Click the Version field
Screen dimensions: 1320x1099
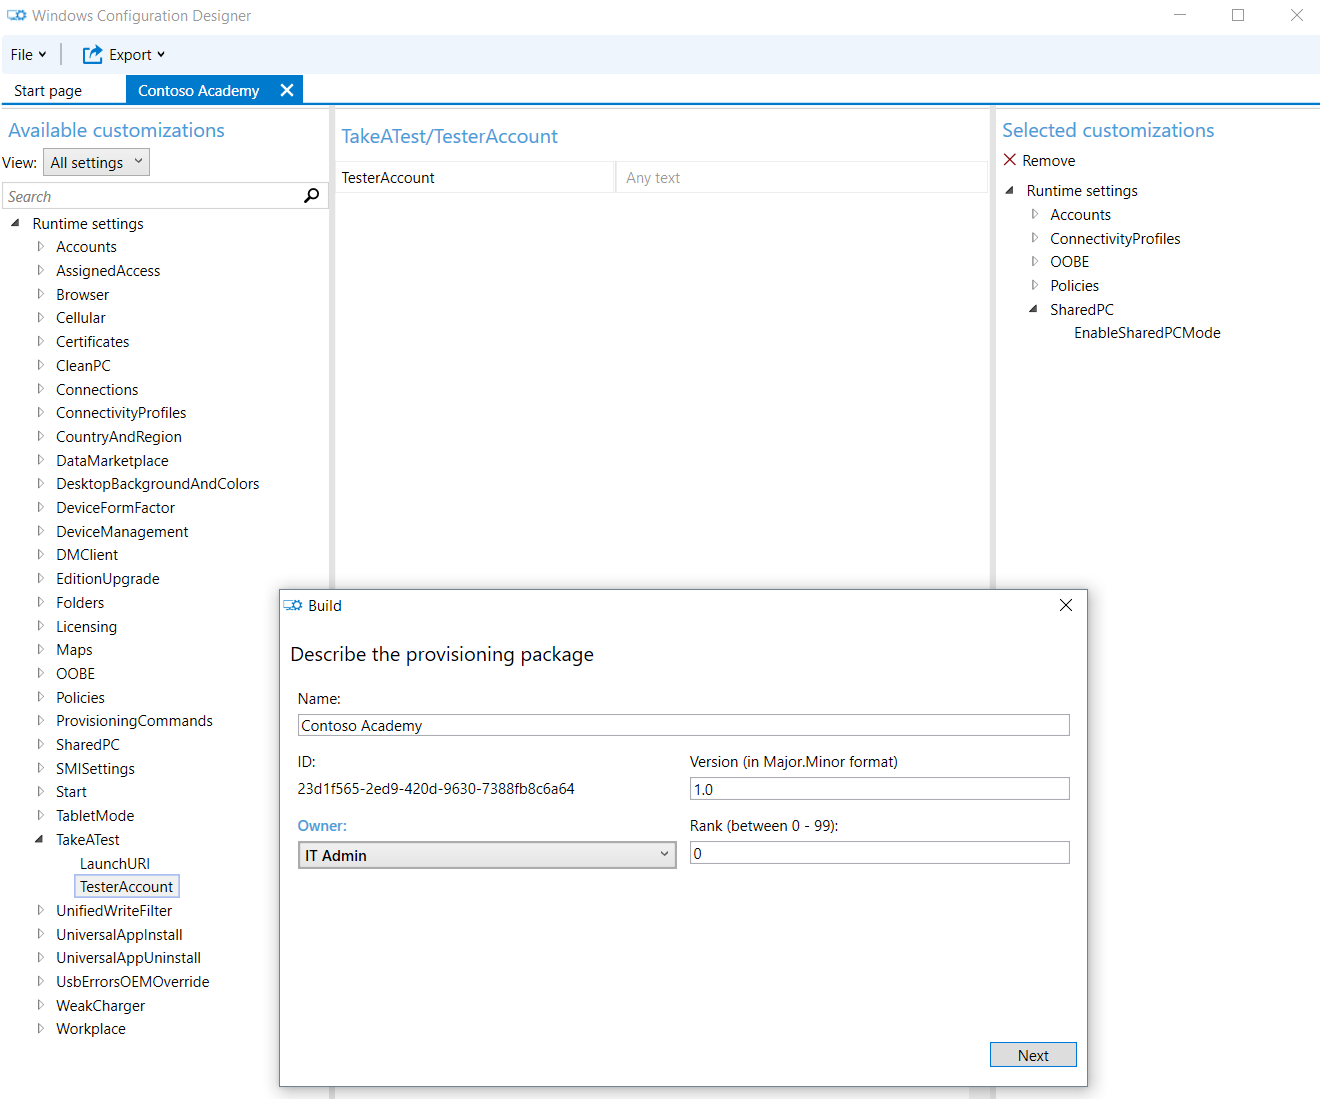click(880, 789)
